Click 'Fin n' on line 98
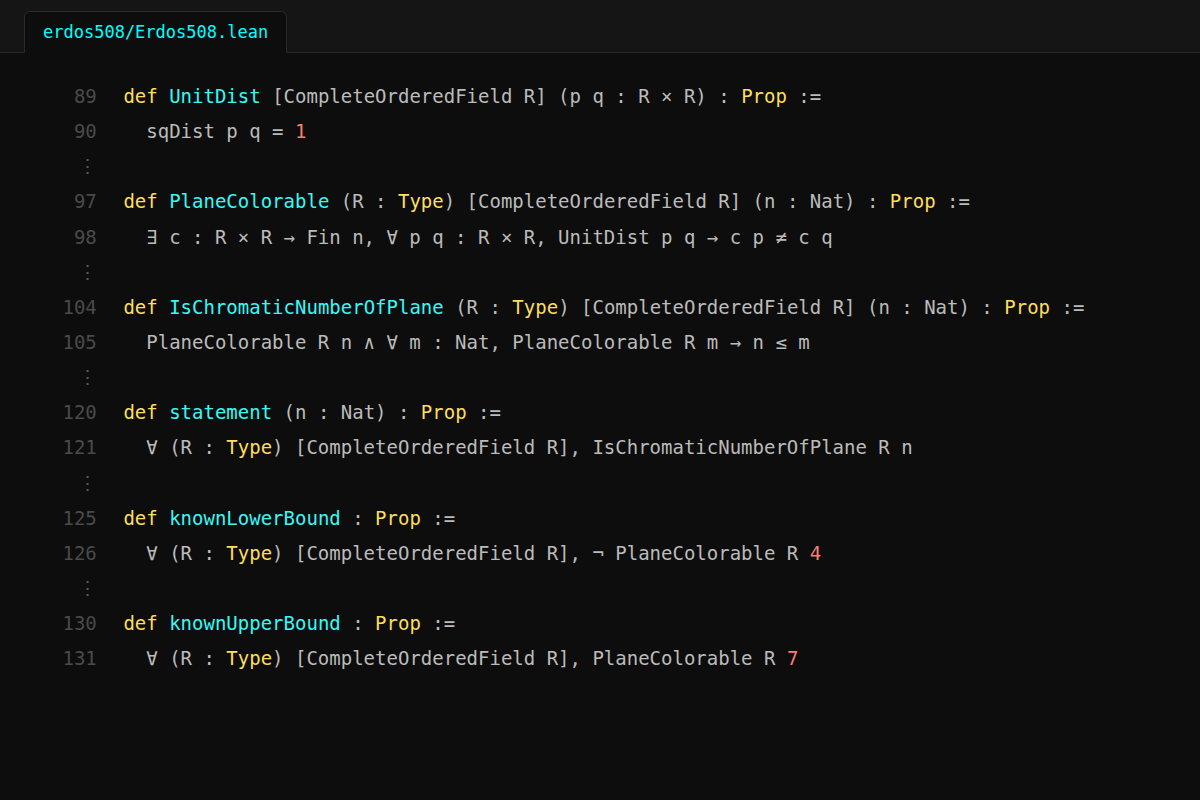This screenshot has width=1200, height=800. pyautogui.click(x=335, y=237)
